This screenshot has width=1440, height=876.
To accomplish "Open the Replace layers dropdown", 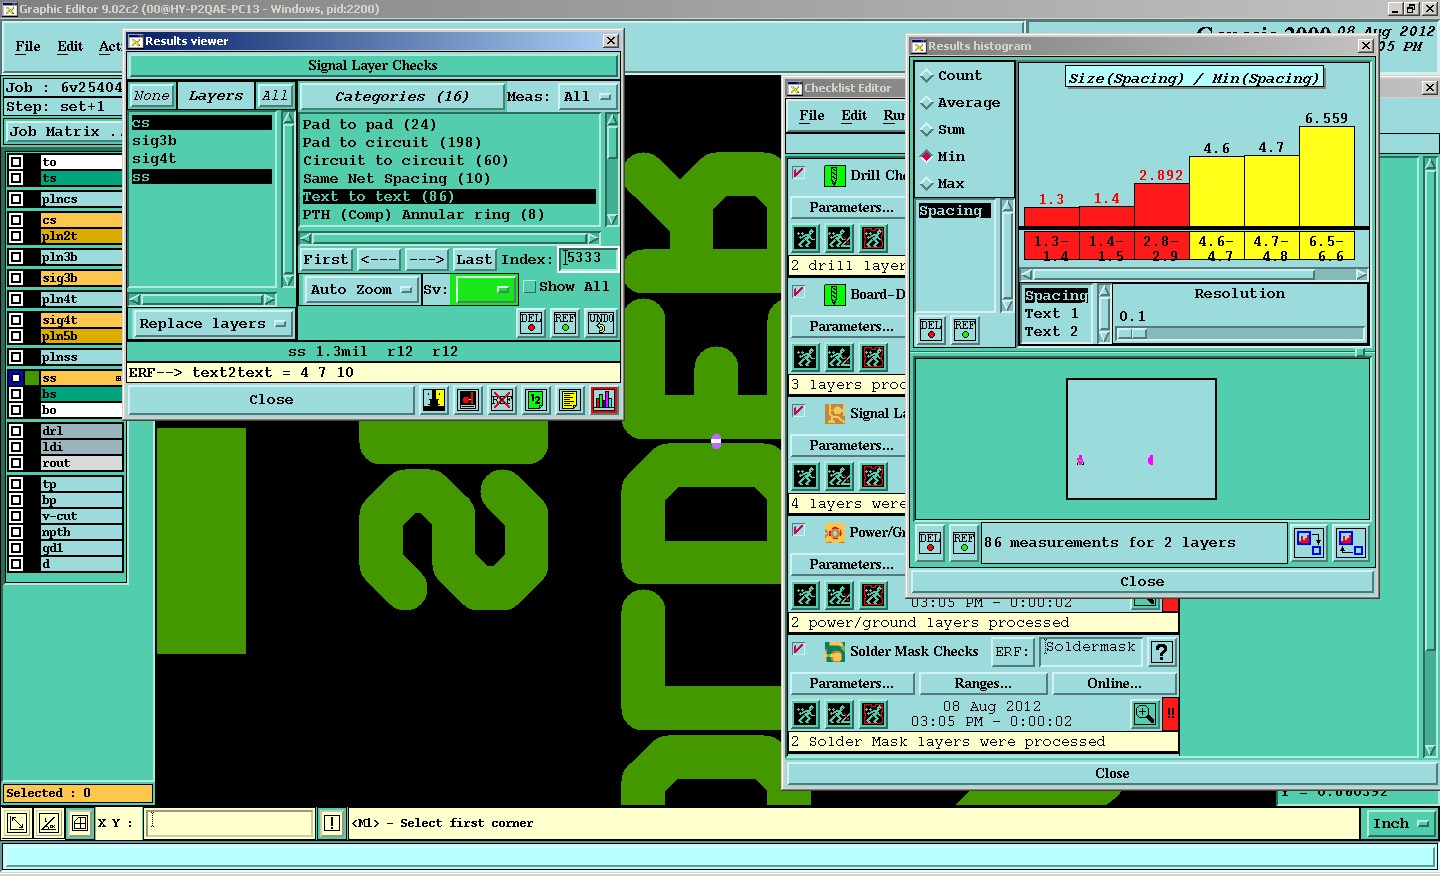I will [213, 324].
